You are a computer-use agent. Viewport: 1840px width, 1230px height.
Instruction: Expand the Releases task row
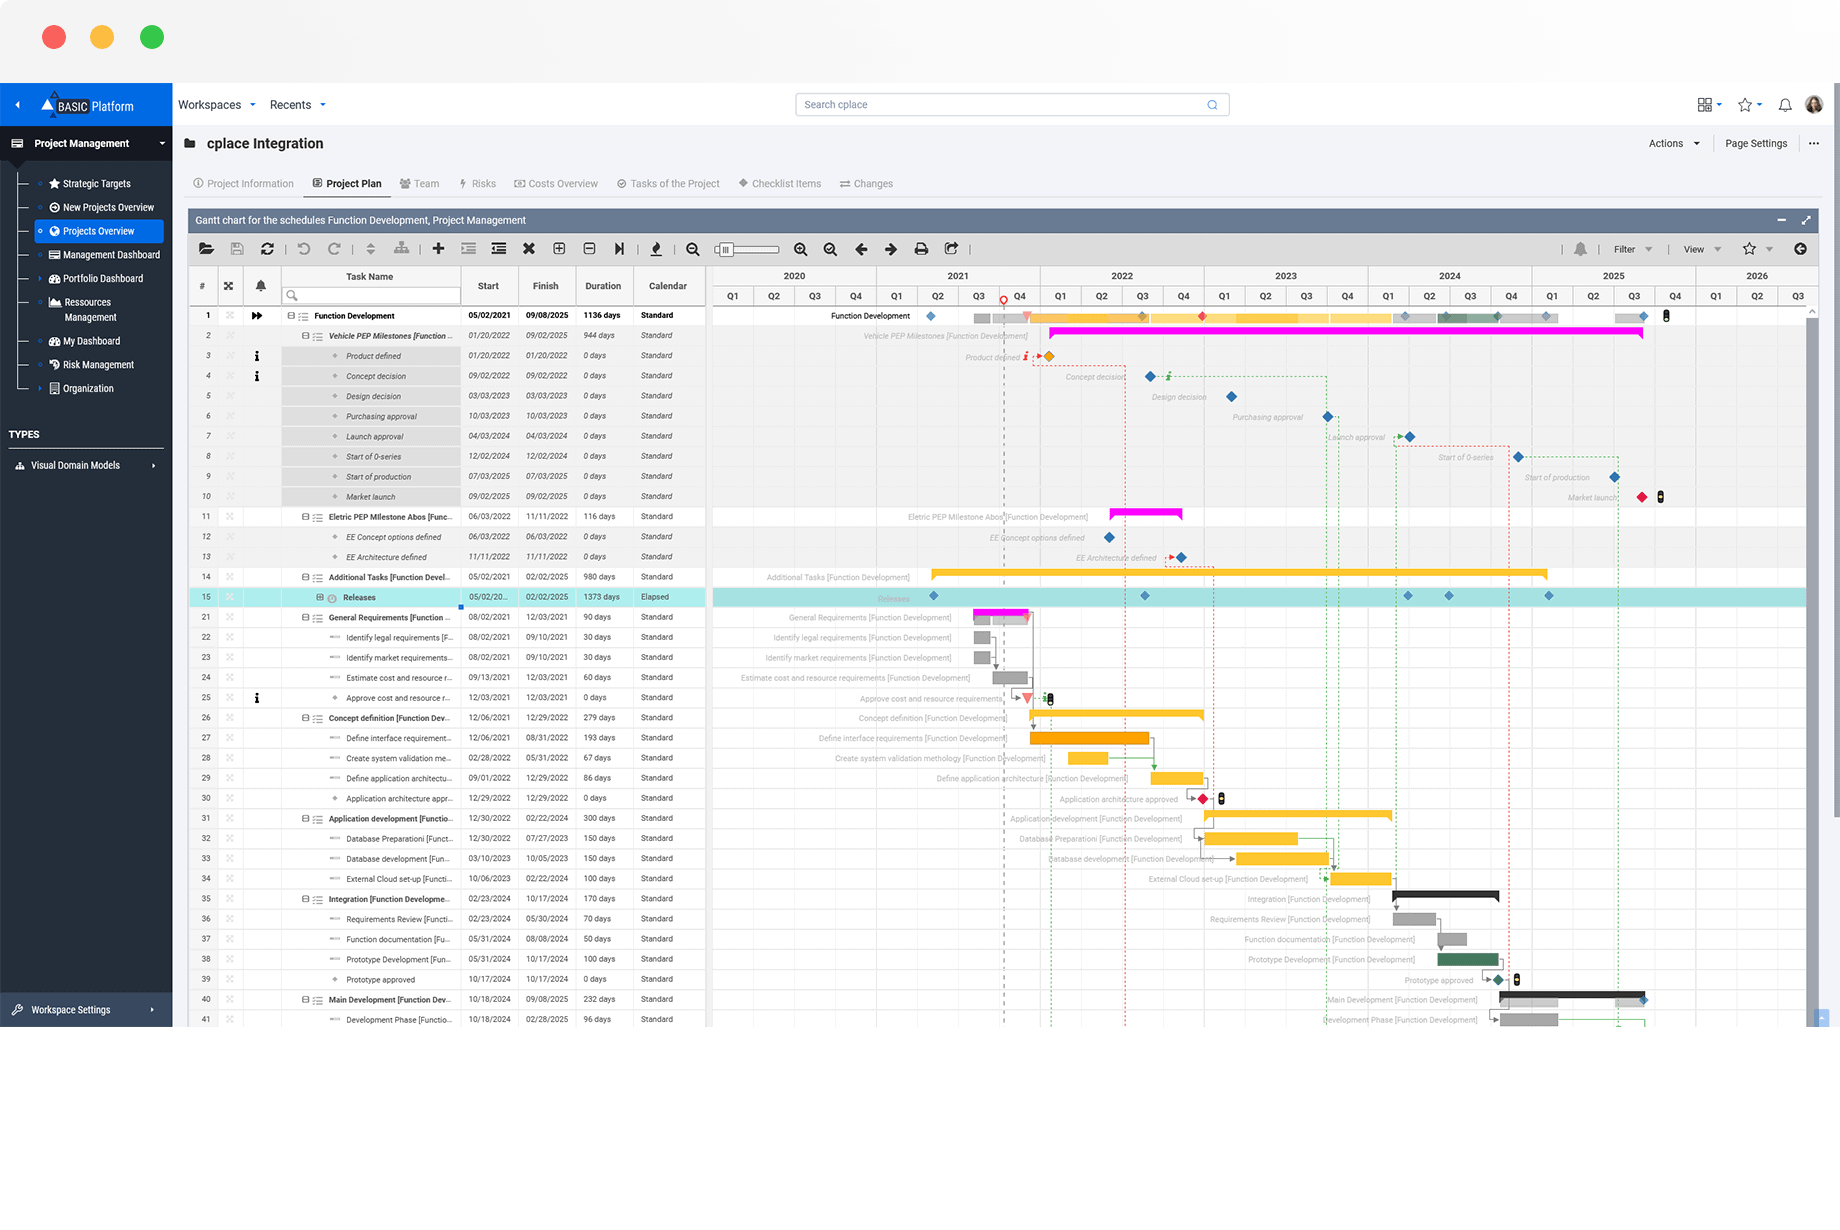coord(320,597)
